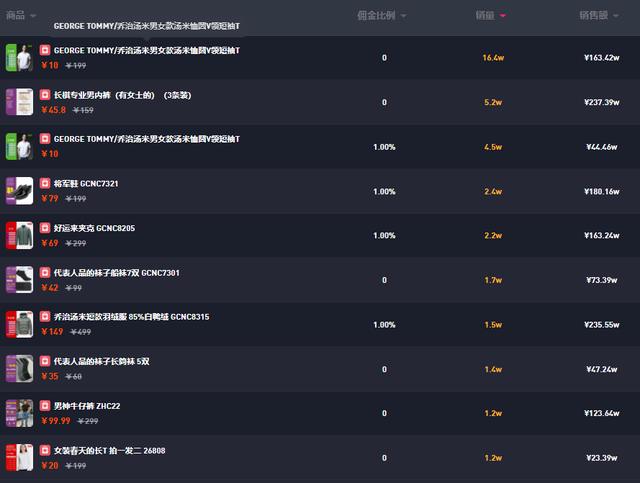Click the red icon next to 长银专业男内裤

(45, 95)
